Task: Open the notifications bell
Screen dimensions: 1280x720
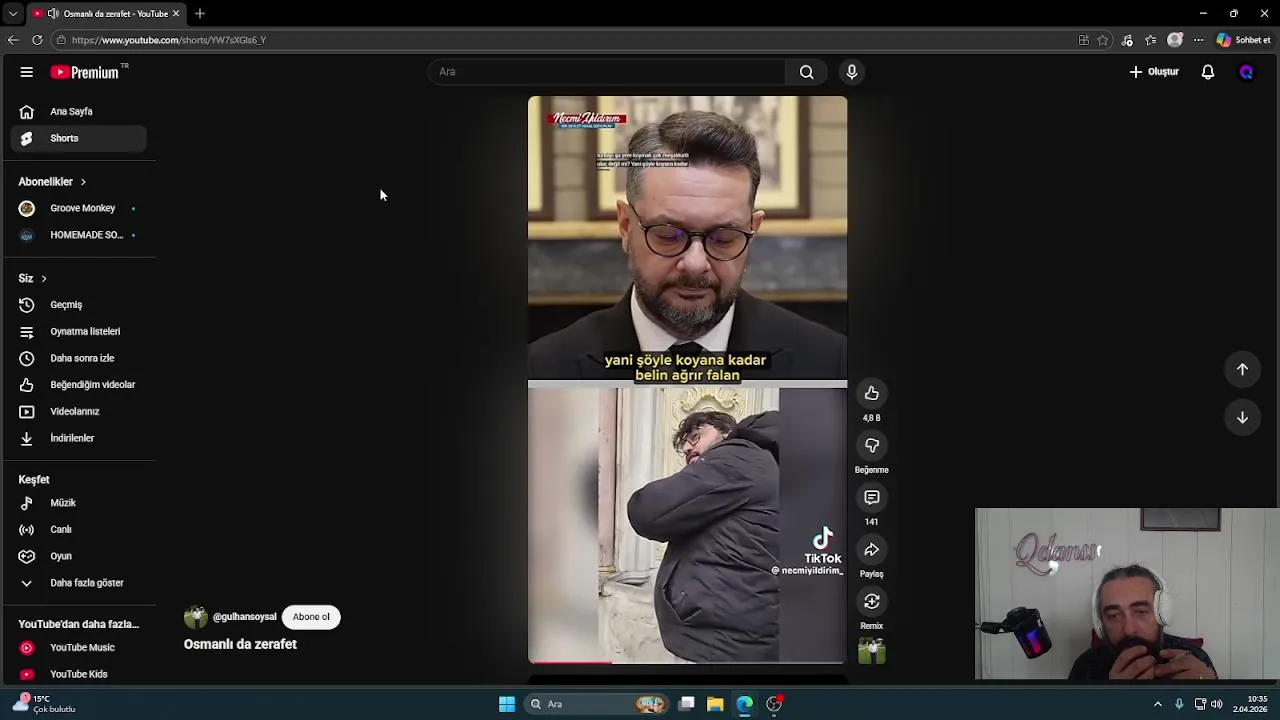Action: coord(1208,72)
